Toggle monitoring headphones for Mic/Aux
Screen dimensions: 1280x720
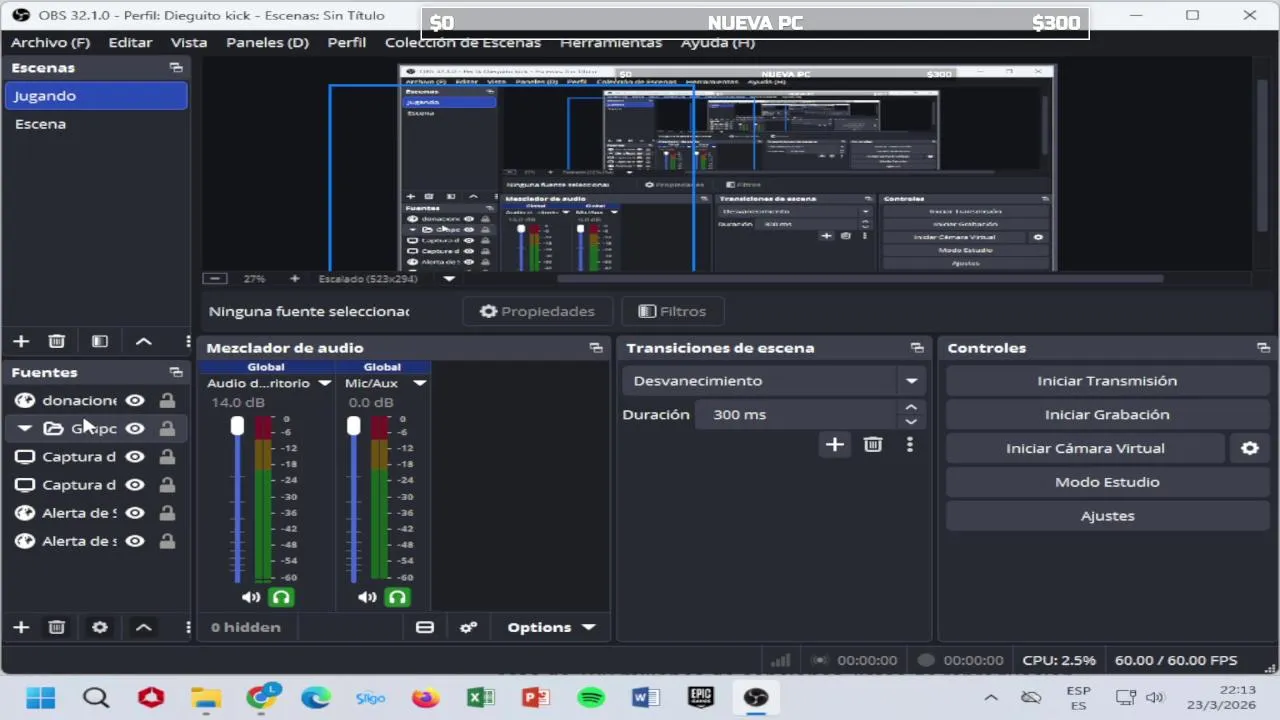[398, 597]
